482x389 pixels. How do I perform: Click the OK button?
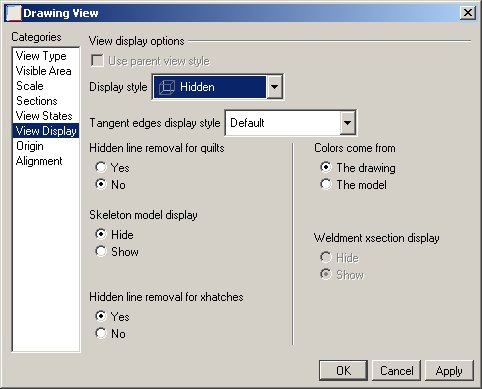coord(343,370)
